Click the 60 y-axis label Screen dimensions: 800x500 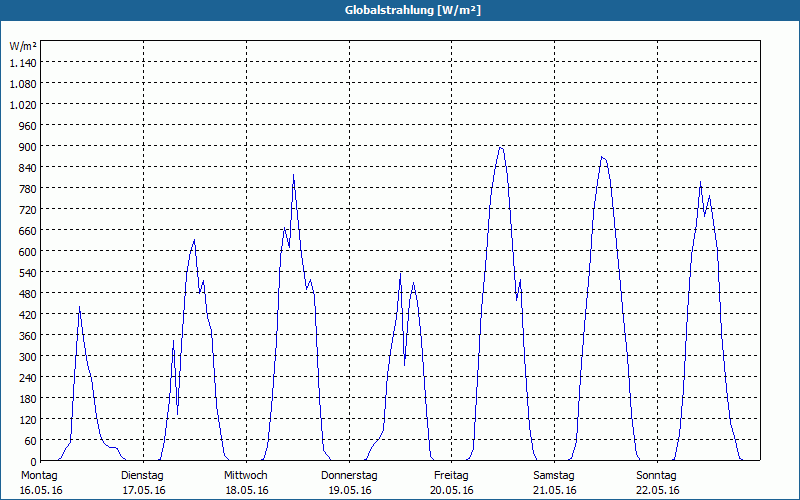[x=31, y=440]
